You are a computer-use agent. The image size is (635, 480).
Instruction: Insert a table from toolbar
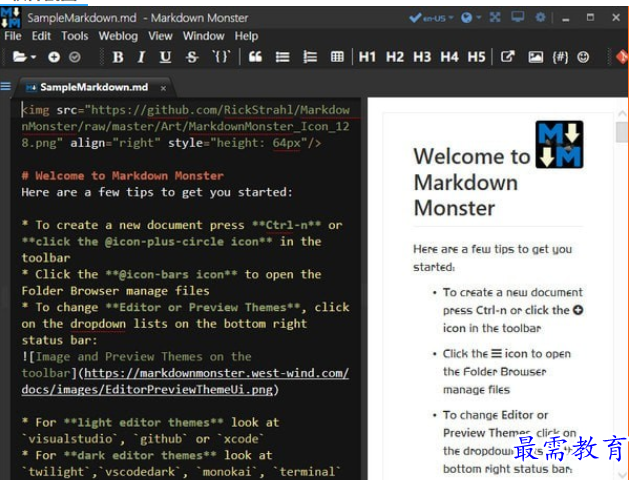tap(337, 57)
